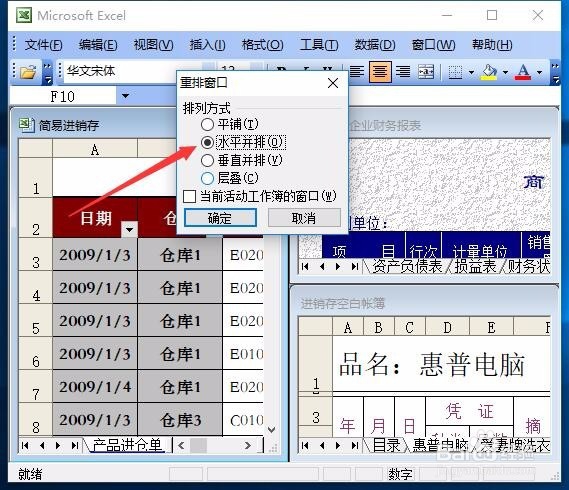Close the 重排窗口 dialog
569x490 pixels.
coord(333,83)
